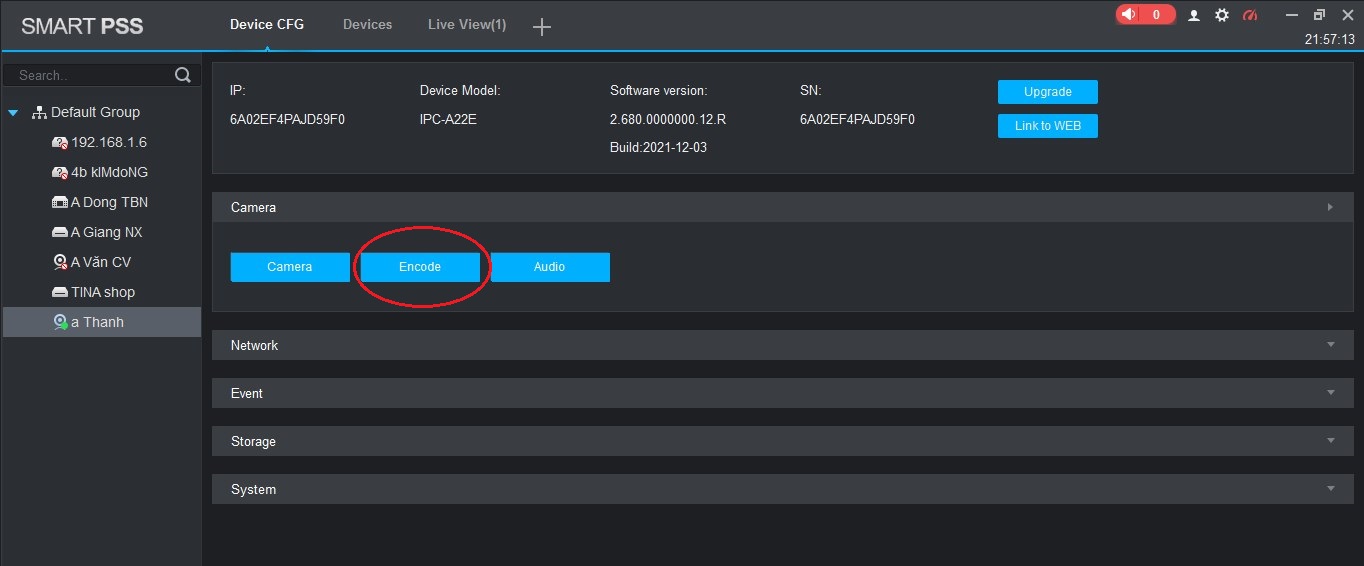The height and width of the screenshot is (566, 1364).
Task: Click the red alarm speaker icon
Action: pyautogui.click(x=1129, y=15)
